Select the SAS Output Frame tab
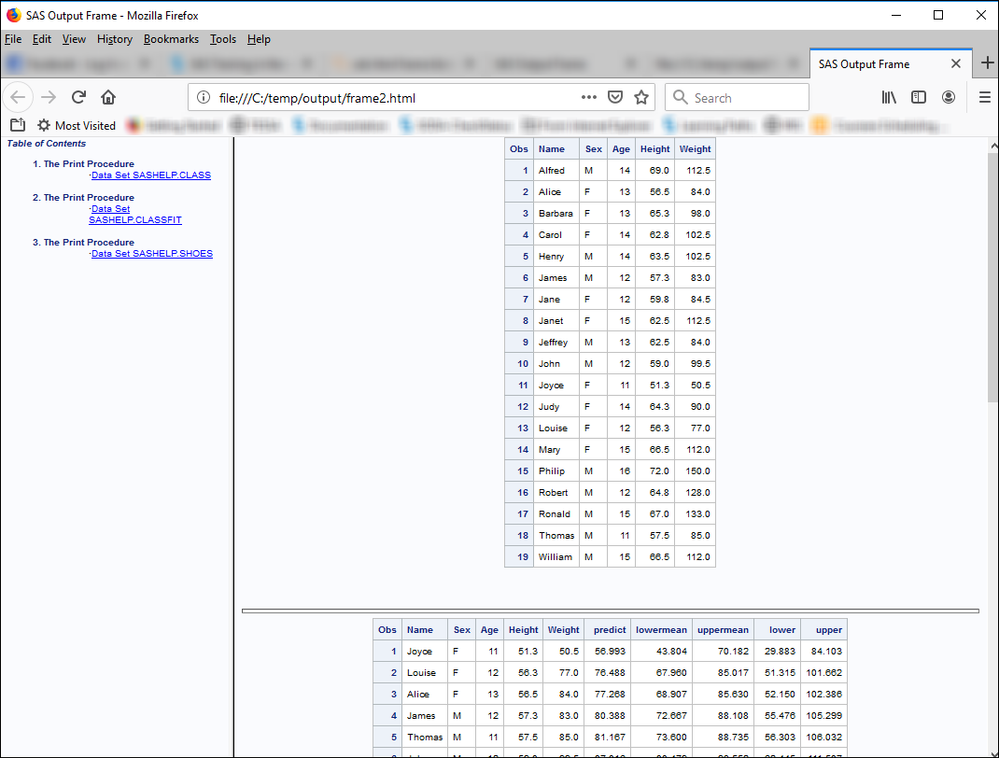This screenshot has height=758, width=999. [891, 64]
